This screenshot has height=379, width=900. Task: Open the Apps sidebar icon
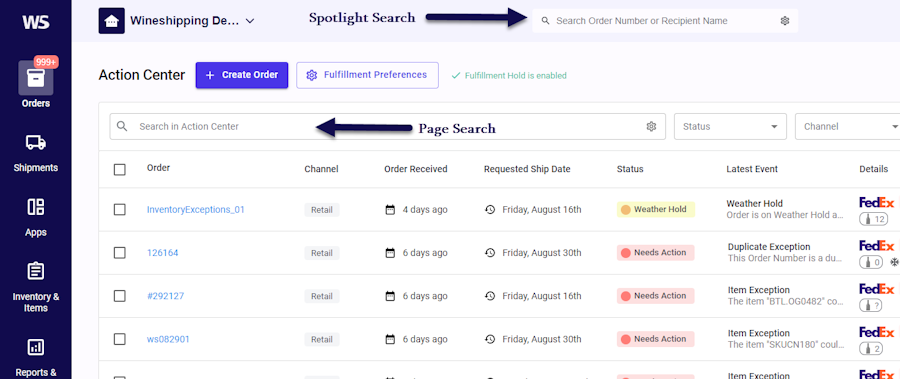coord(36,207)
